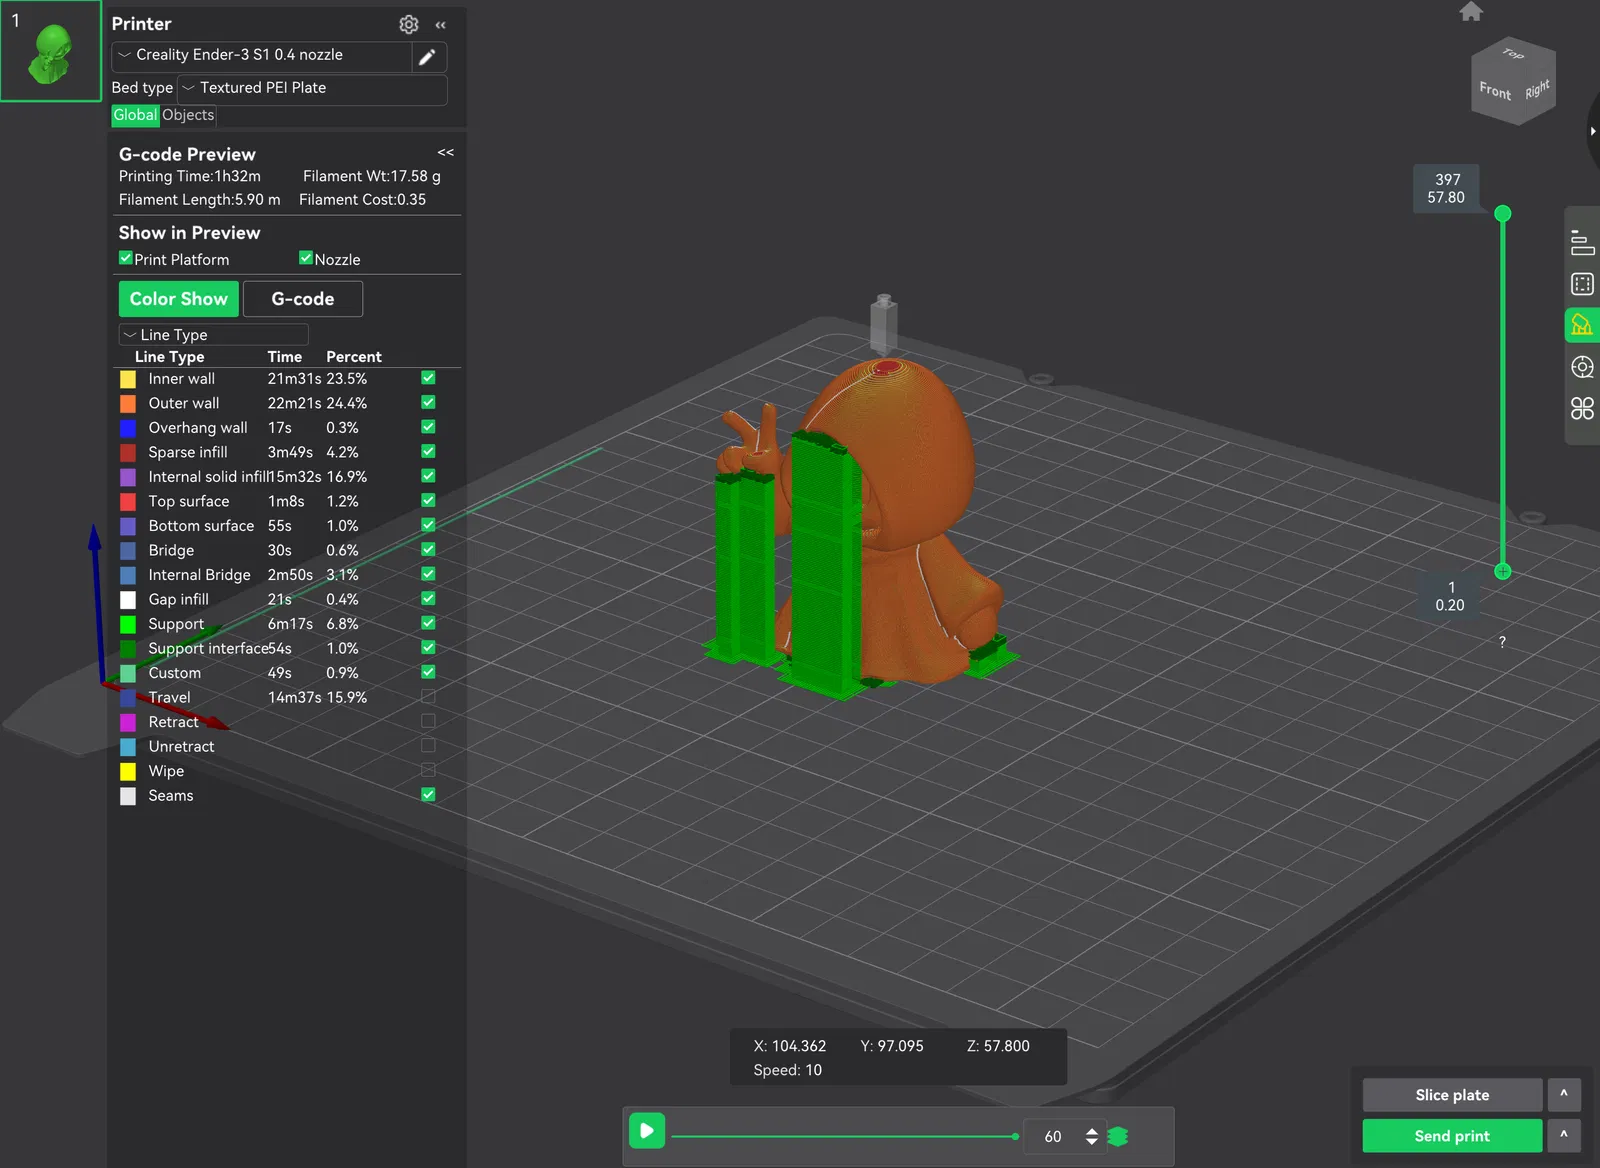The height and width of the screenshot is (1168, 1600).
Task: Click the green layers stack icon
Action: click(x=1118, y=1136)
